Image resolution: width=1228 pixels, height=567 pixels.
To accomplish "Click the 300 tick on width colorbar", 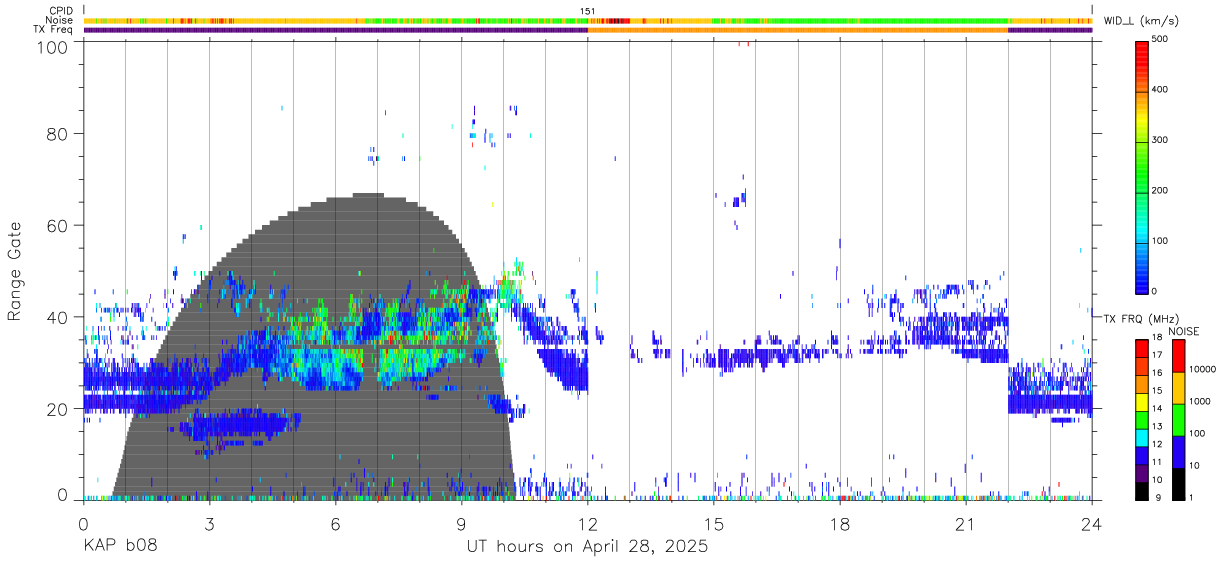I will (x=1159, y=140).
